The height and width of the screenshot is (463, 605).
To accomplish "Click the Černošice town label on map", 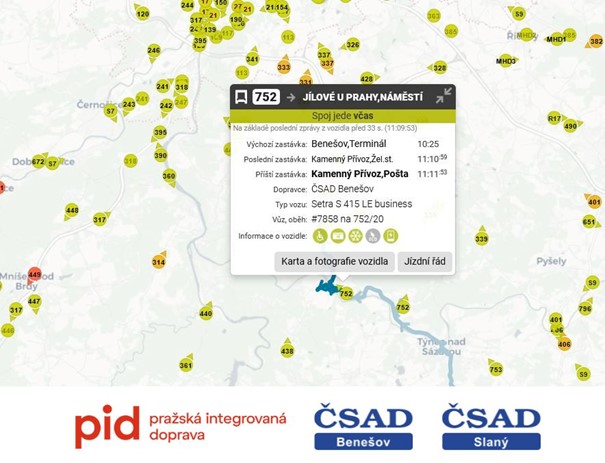I will tap(100, 105).
